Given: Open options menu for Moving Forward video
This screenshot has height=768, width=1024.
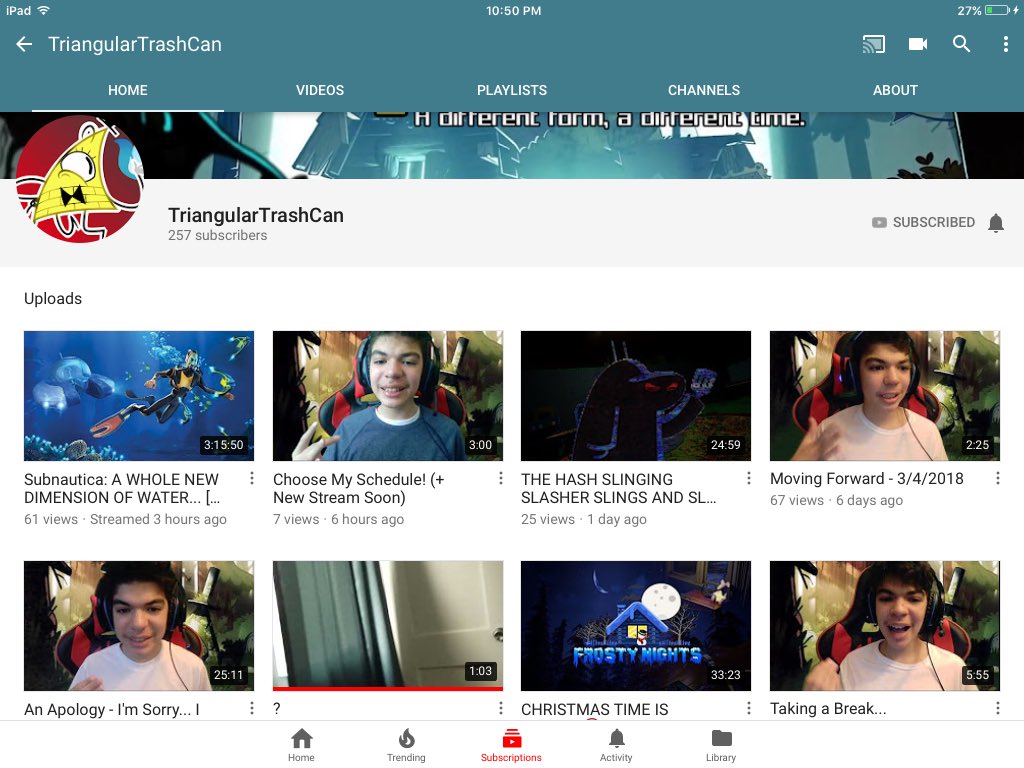Looking at the screenshot, I should tap(997, 479).
